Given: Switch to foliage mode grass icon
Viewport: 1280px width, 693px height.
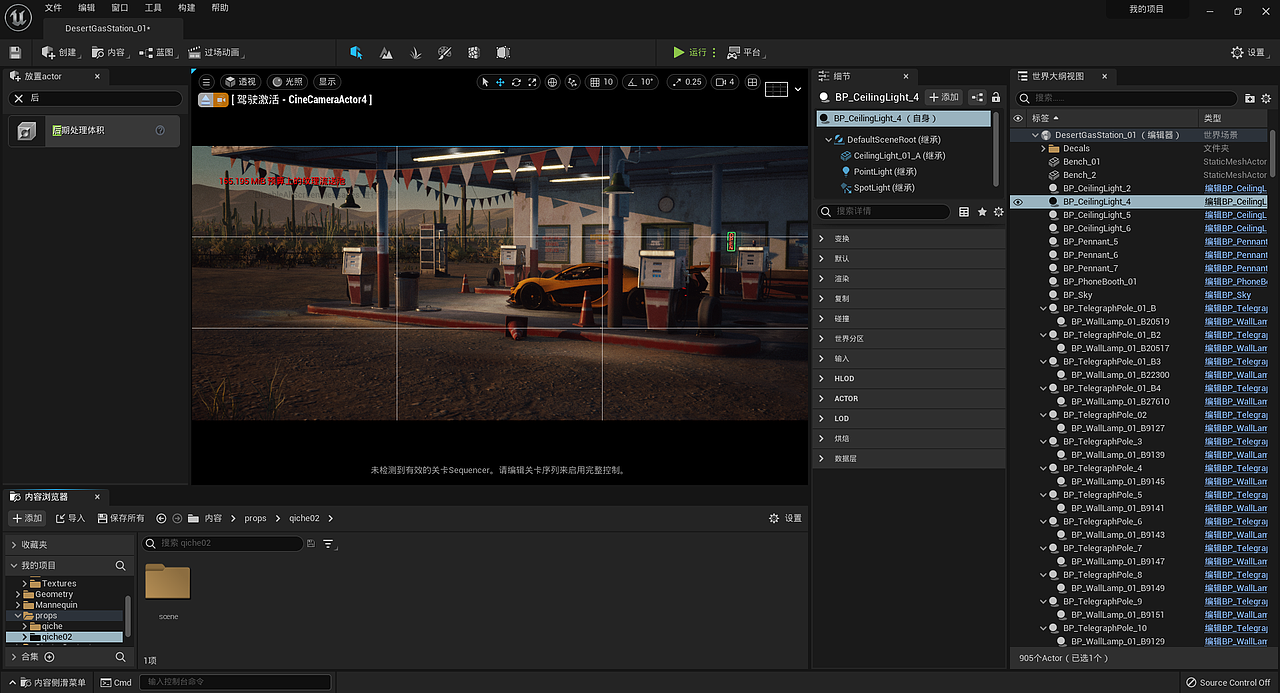Looking at the screenshot, I should pos(416,52).
